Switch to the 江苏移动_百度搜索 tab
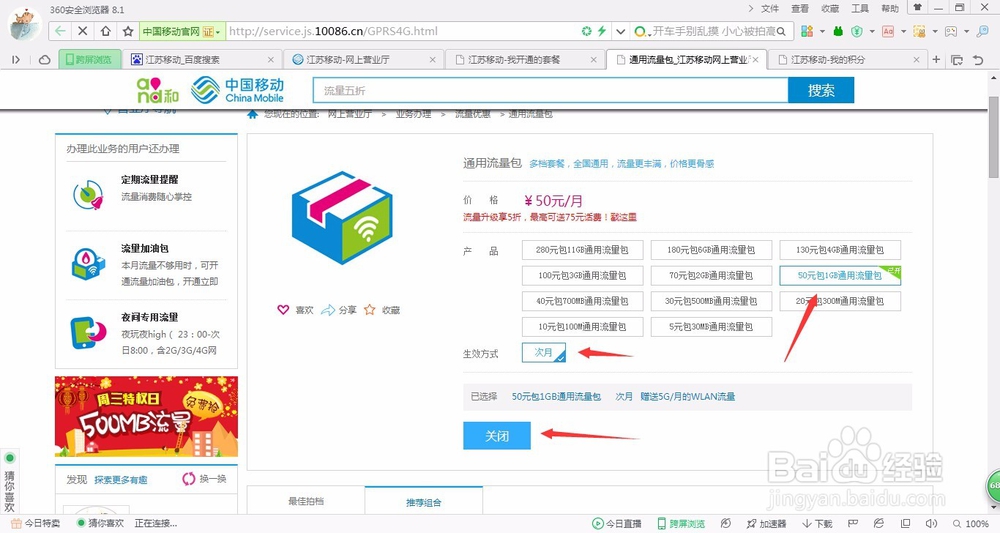The image size is (1000, 533). click(x=202, y=59)
